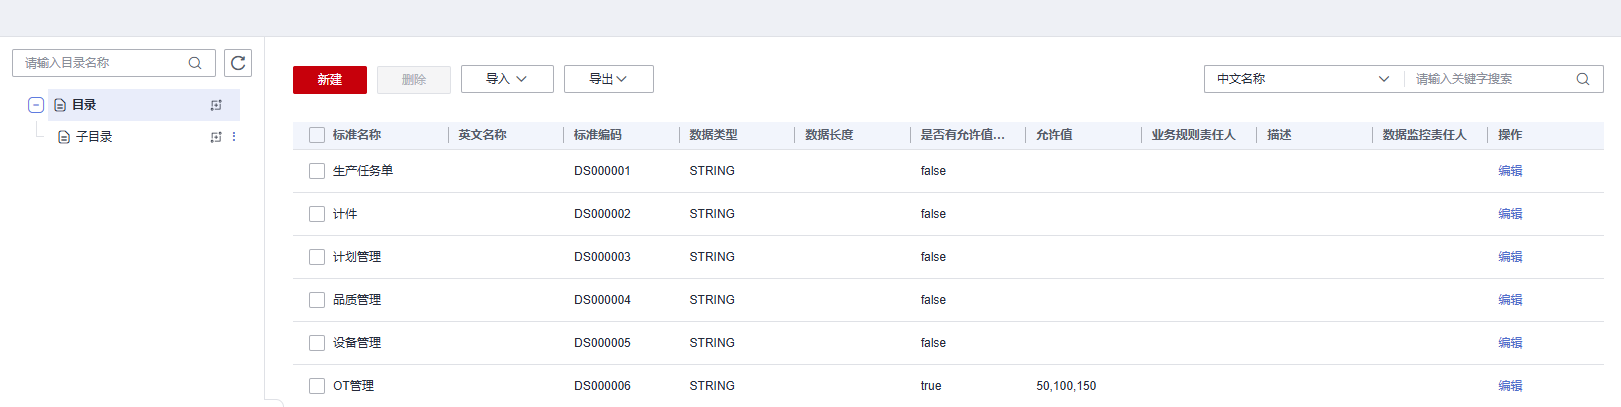The width and height of the screenshot is (1621, 407).
Task: Check the box for 生产任务单 row
Action: click(x=317, y=171)
